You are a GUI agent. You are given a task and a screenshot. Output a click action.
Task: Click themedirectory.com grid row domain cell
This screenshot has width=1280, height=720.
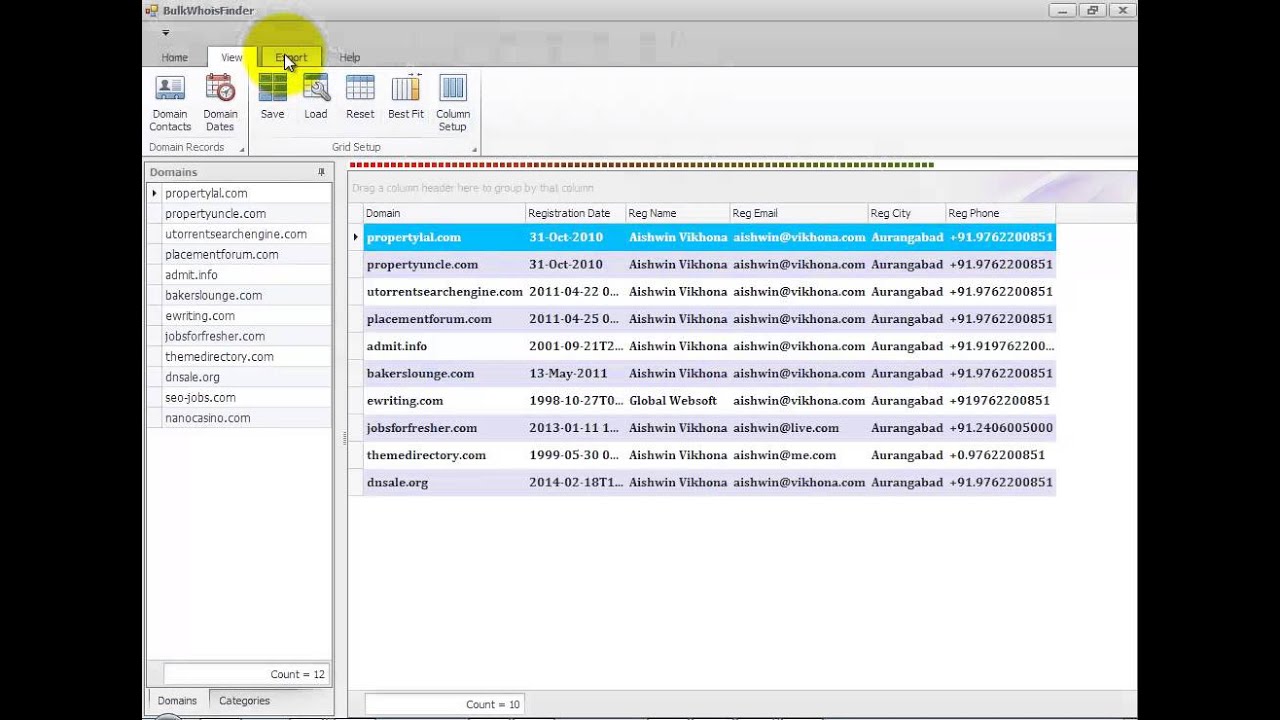pos(444,455)
